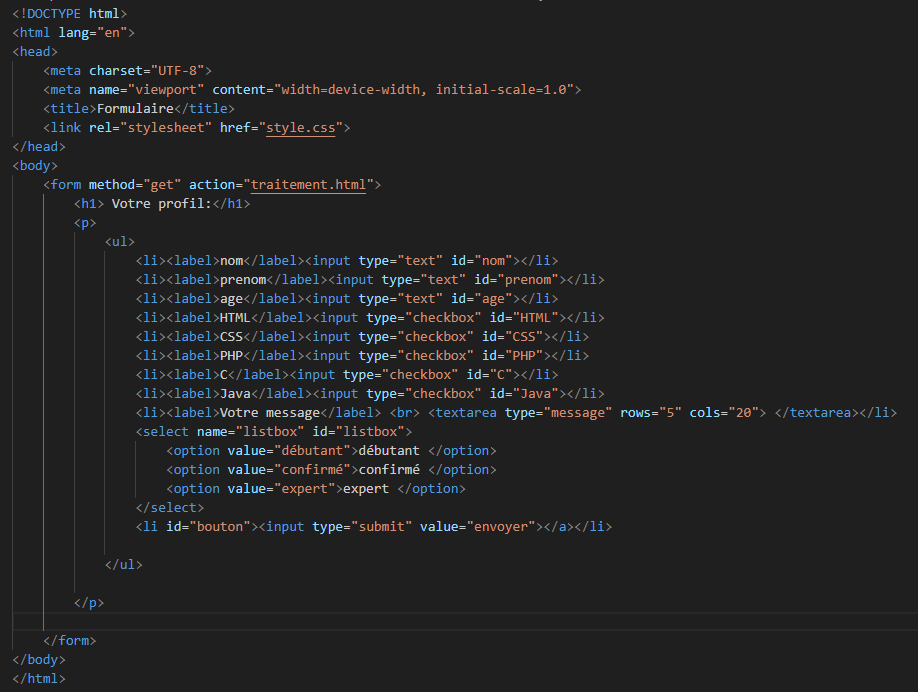Place cursor in the Formulaire title text

(x=136, y=109)
